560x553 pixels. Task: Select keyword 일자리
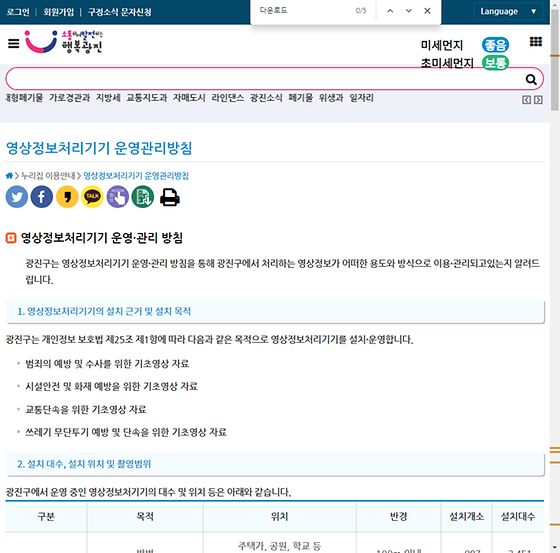(x=361, y=98)
